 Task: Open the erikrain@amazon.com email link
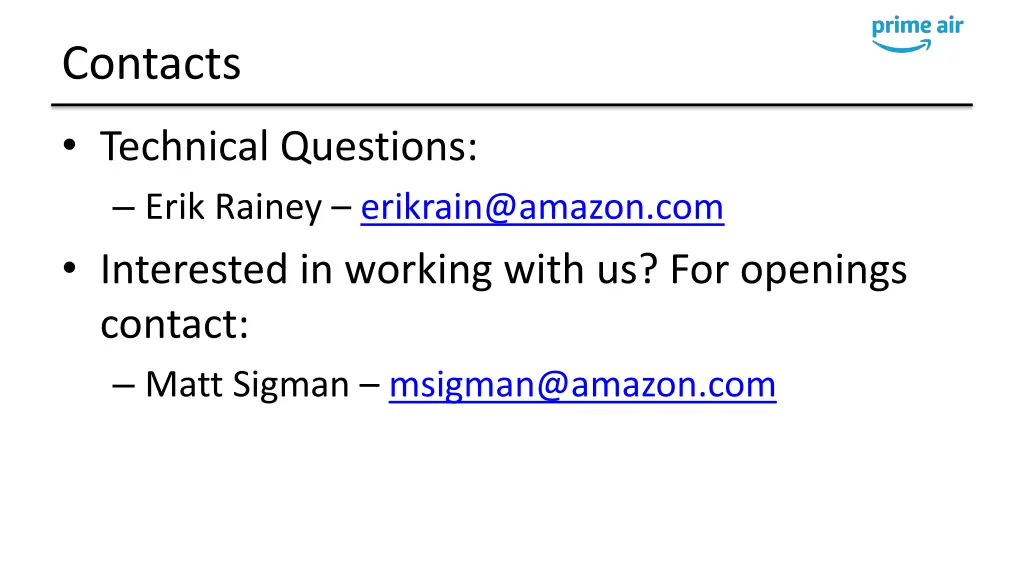coord(542,208)
